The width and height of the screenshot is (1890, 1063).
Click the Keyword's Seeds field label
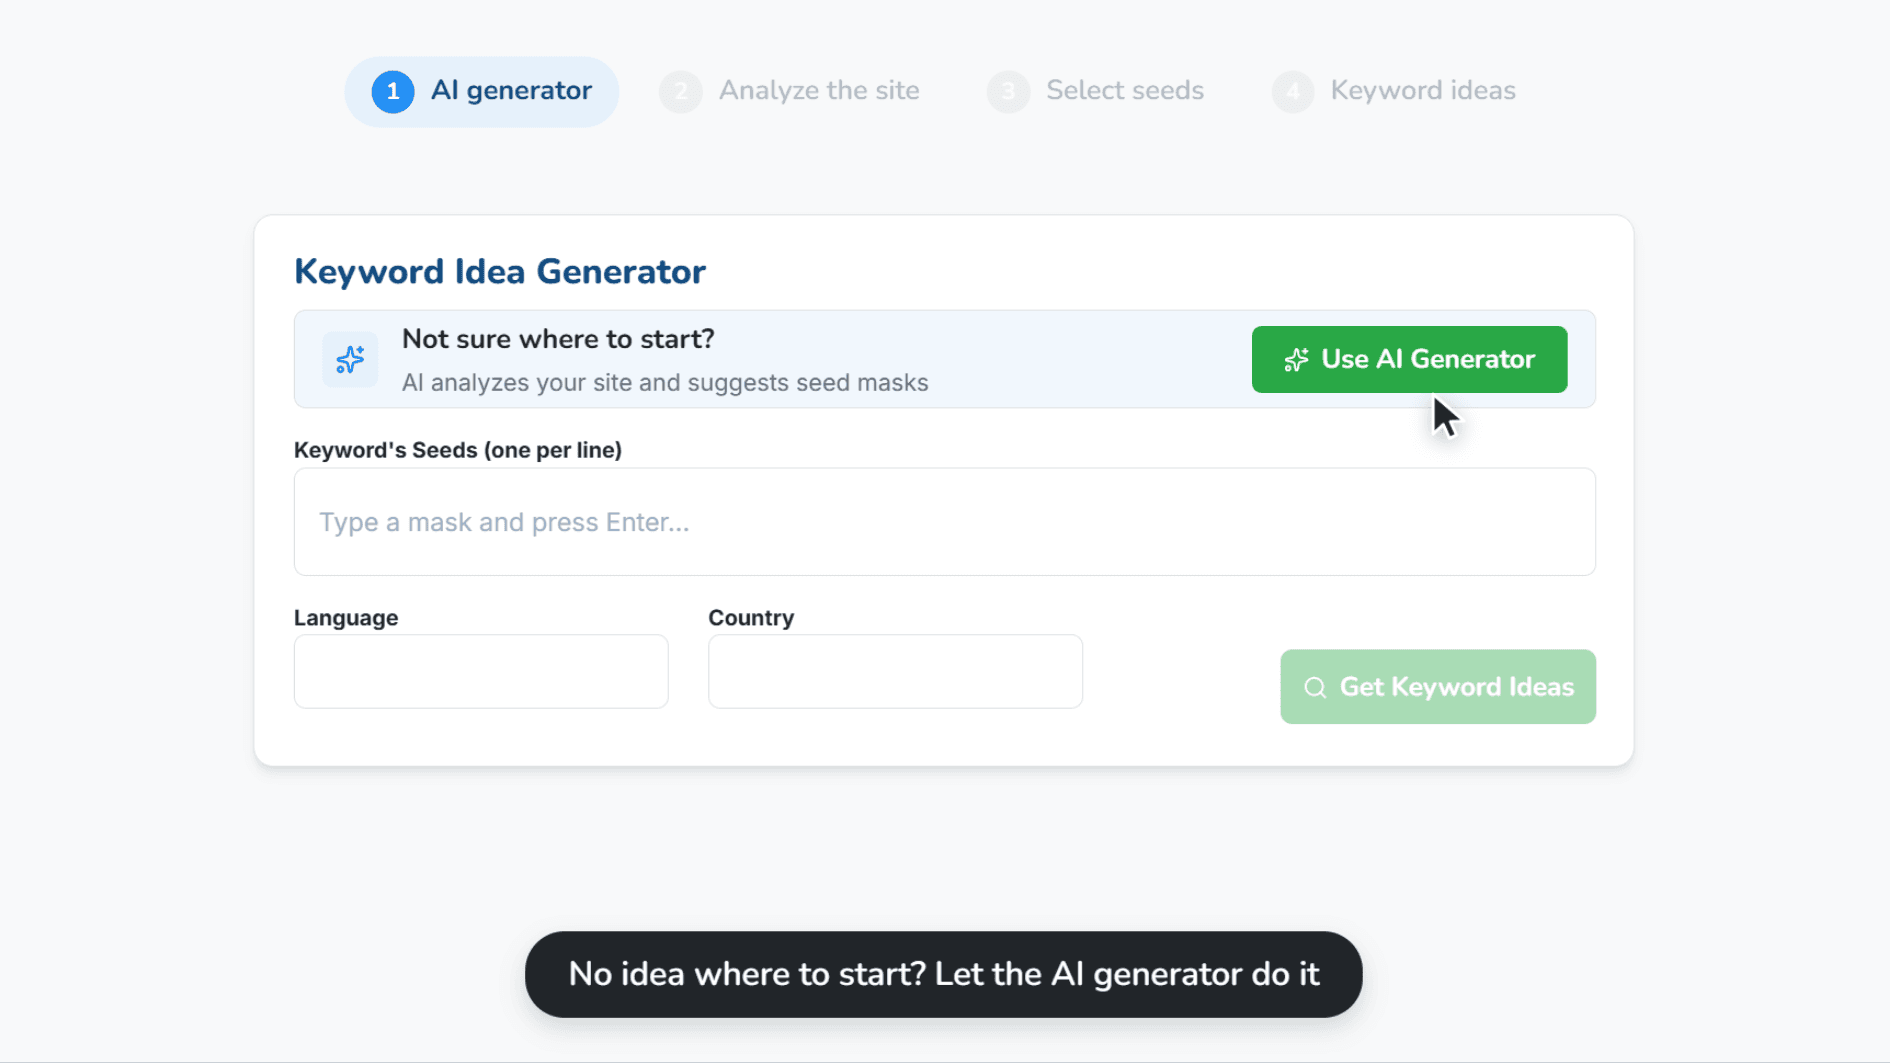[x=458, y=450]
